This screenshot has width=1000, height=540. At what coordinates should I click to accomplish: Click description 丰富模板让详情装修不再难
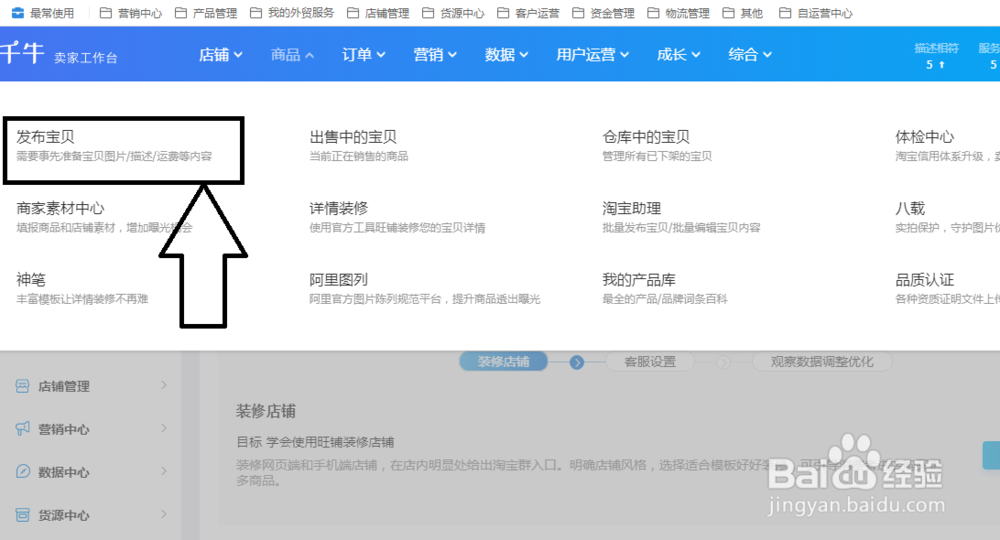(82, 299)
